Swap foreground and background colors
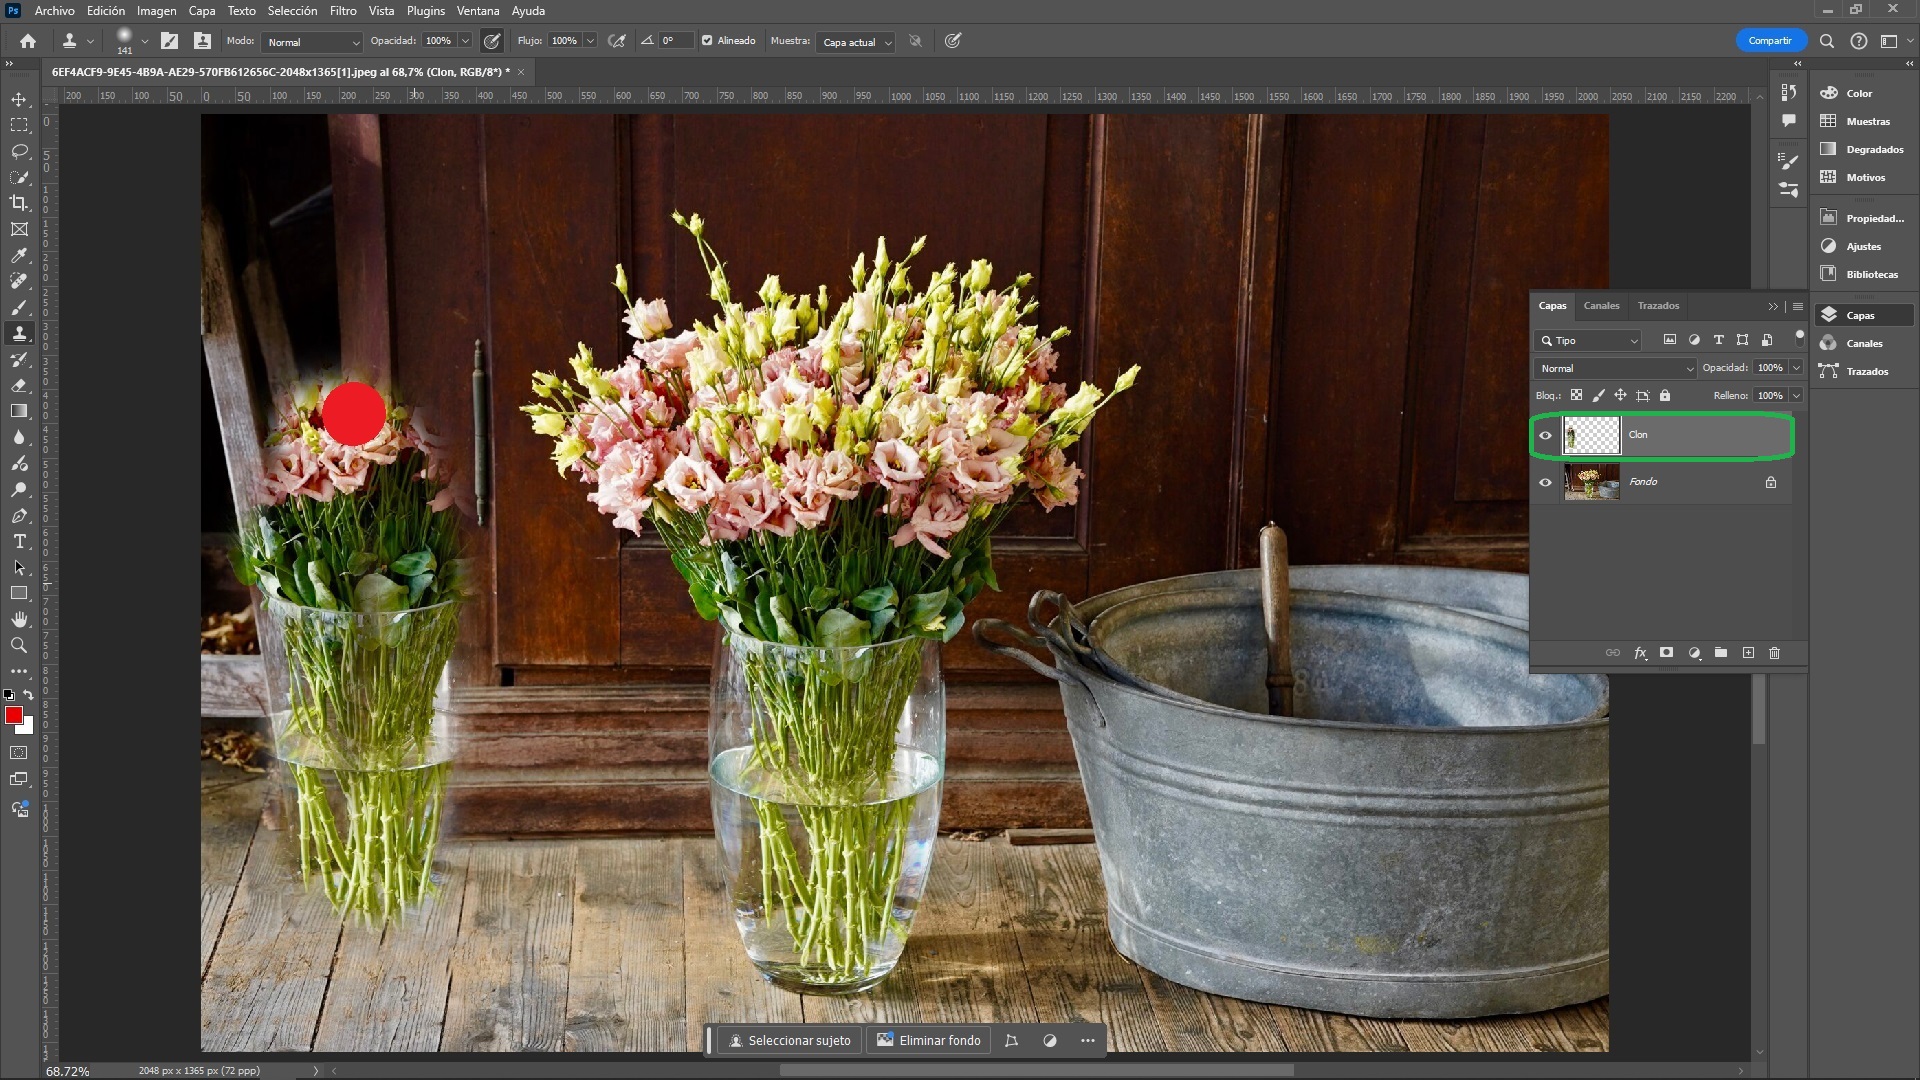 click(28, 694)
